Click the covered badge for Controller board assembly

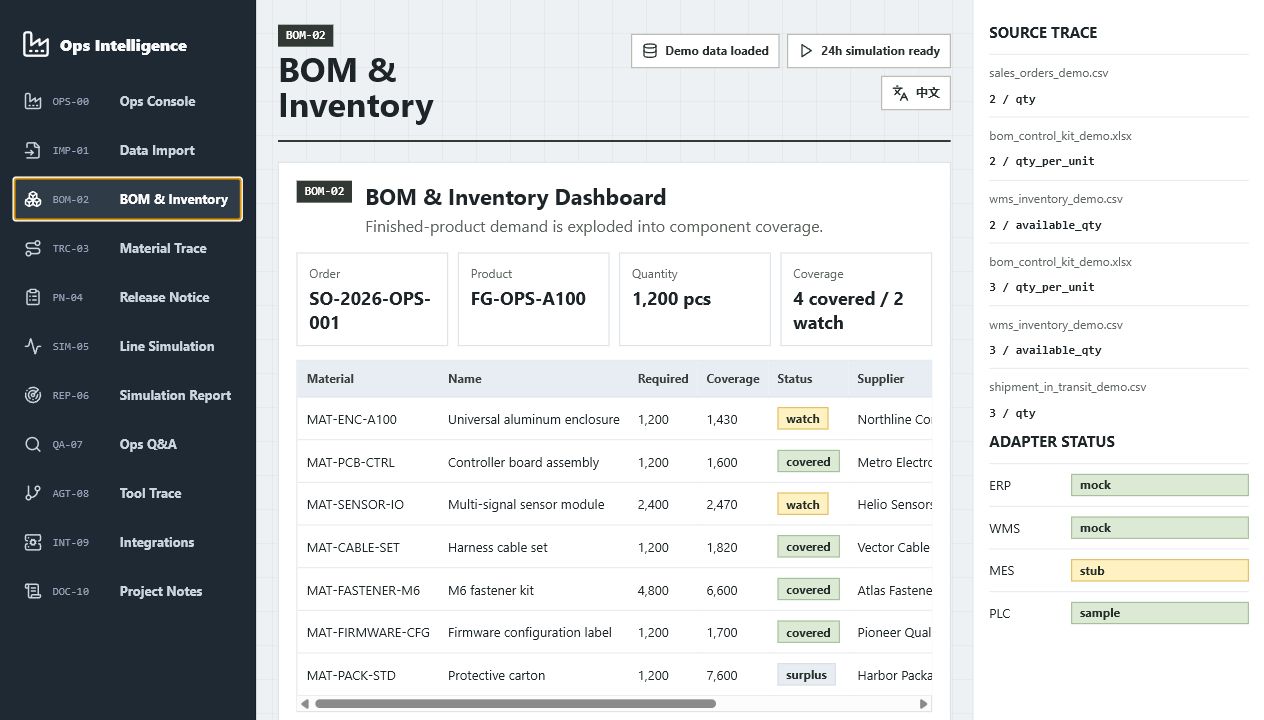coord(808,462)
